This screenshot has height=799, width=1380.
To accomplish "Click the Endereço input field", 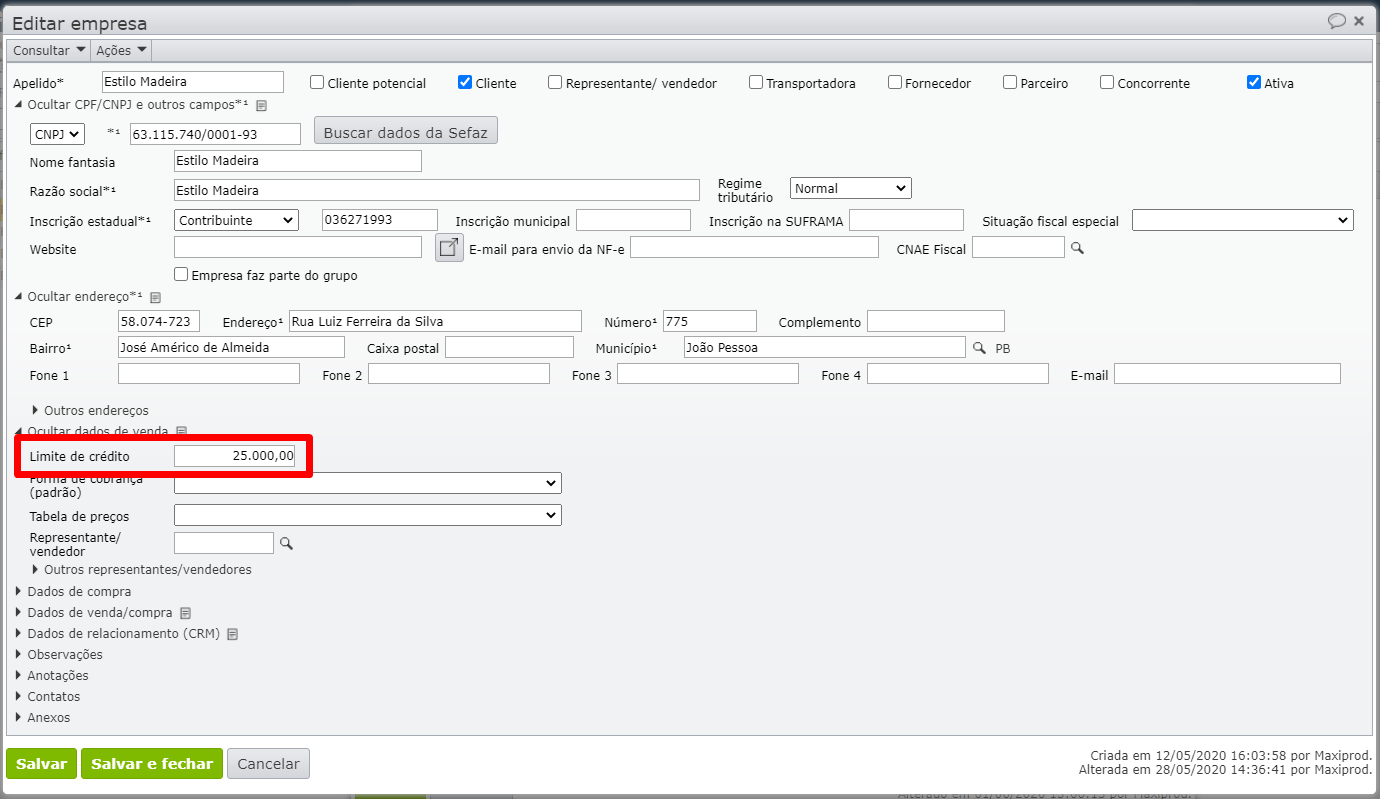I will pos(435,321).
